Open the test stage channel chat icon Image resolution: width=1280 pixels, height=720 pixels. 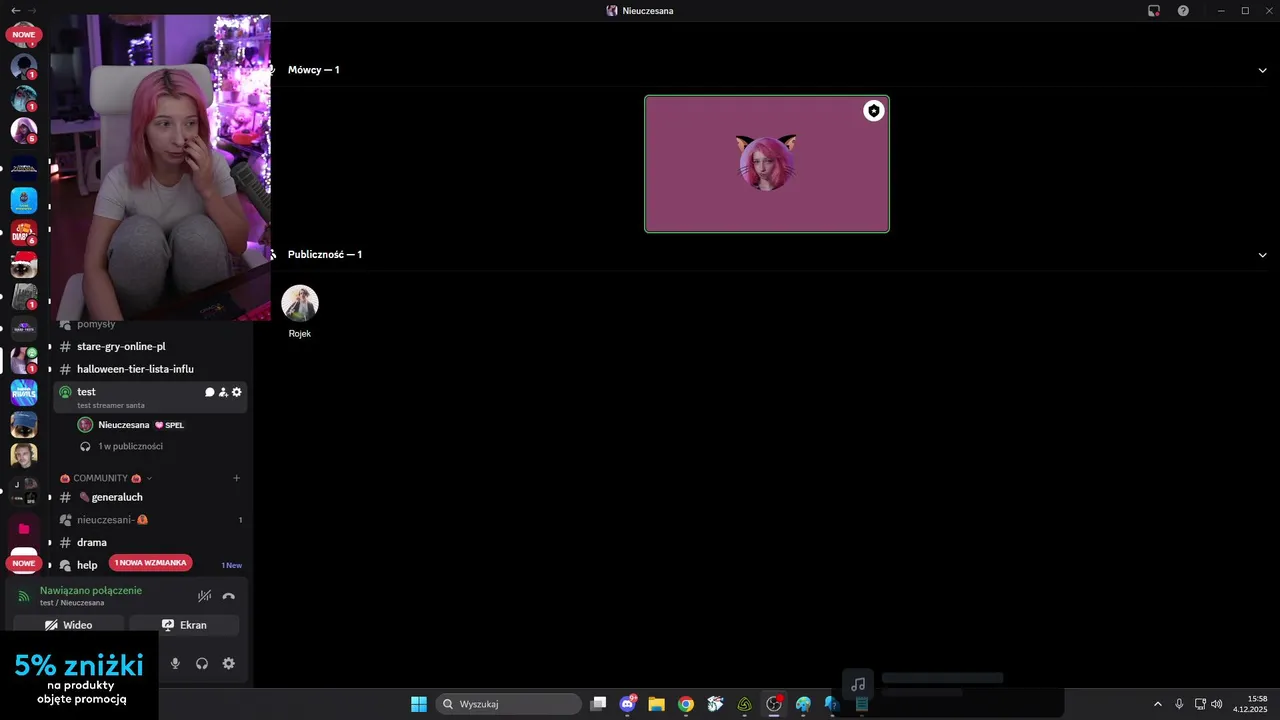click(x=210, y=392)
